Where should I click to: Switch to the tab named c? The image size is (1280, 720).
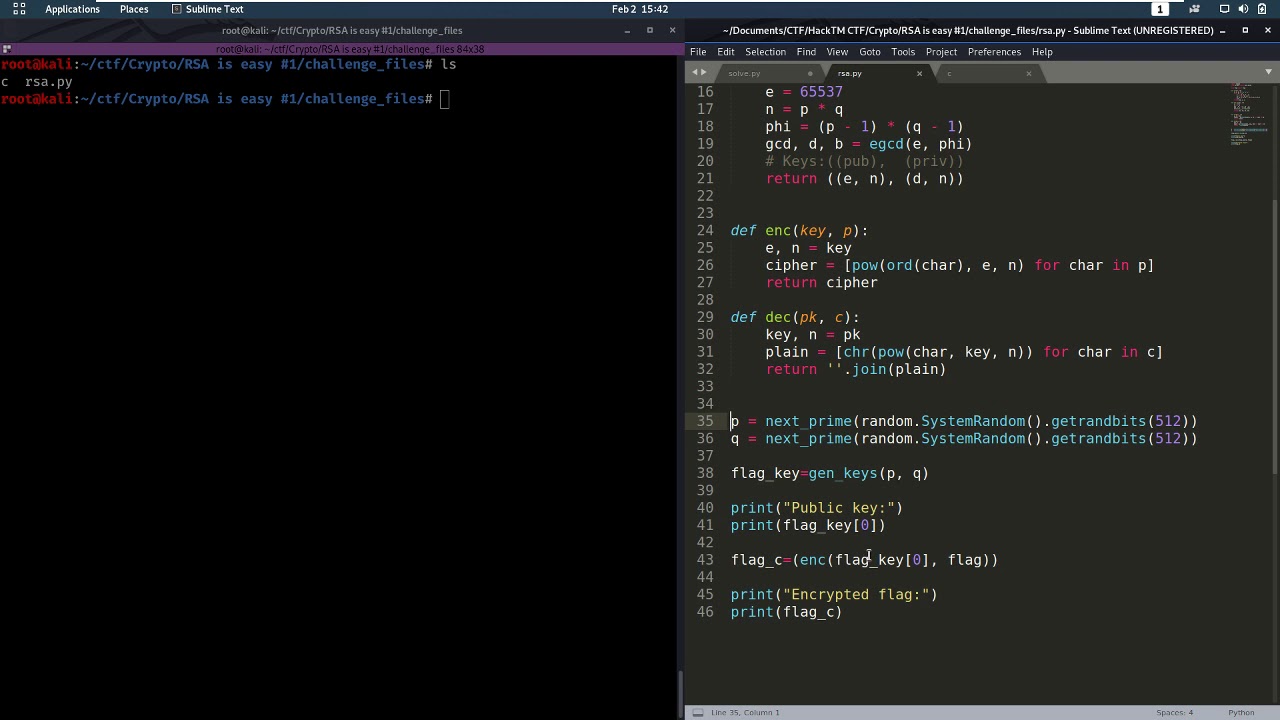tap(949, 73)
